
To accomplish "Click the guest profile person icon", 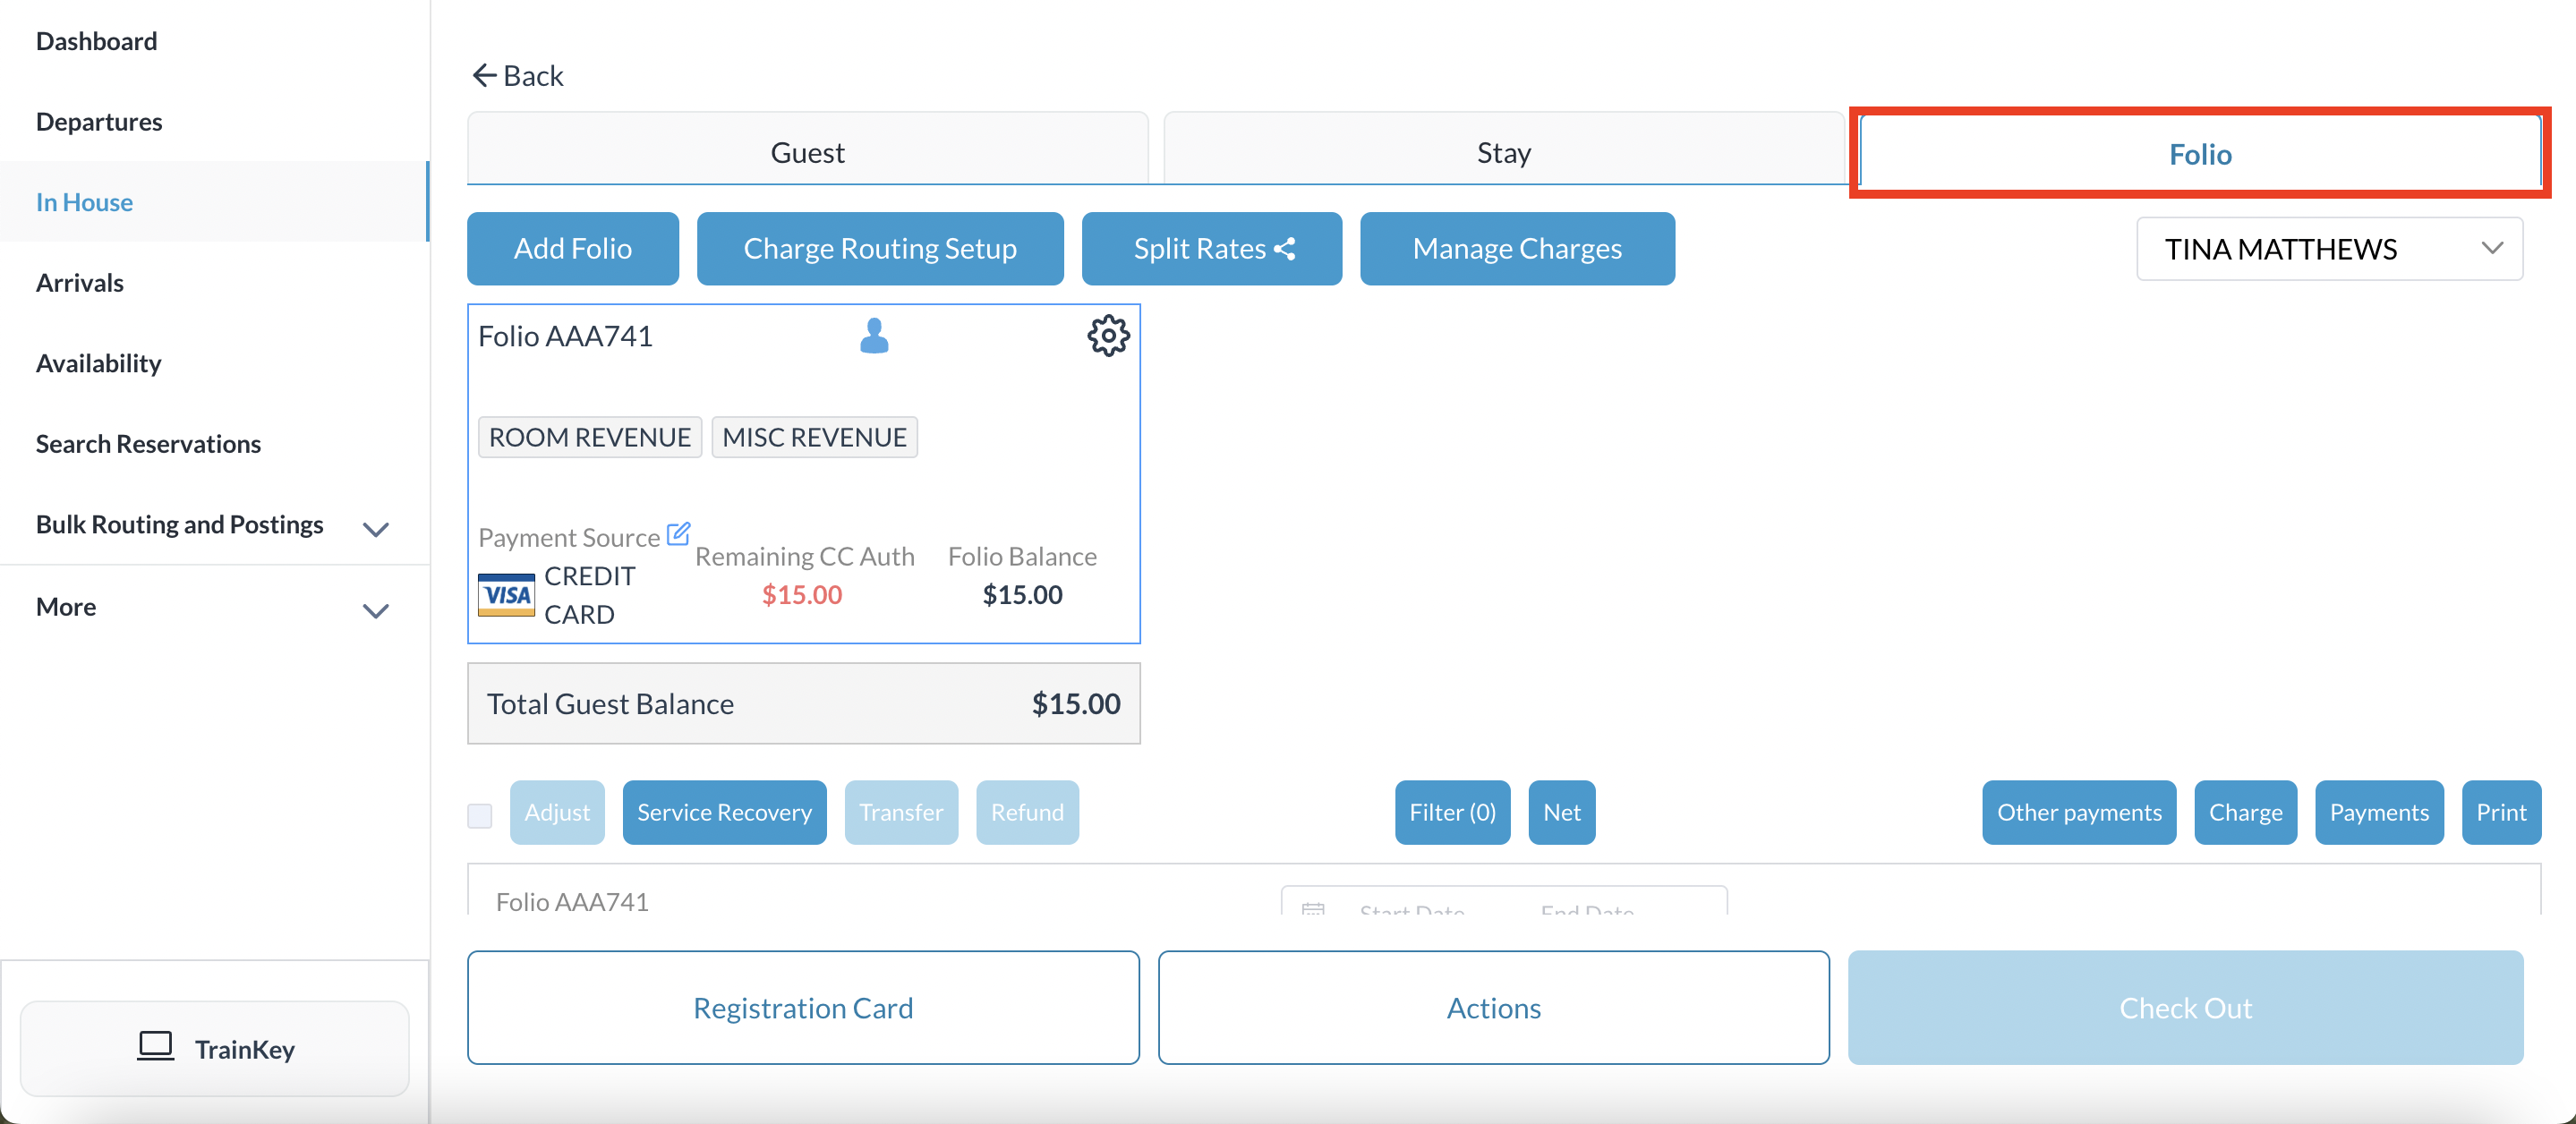I will (x=874, y=336).
